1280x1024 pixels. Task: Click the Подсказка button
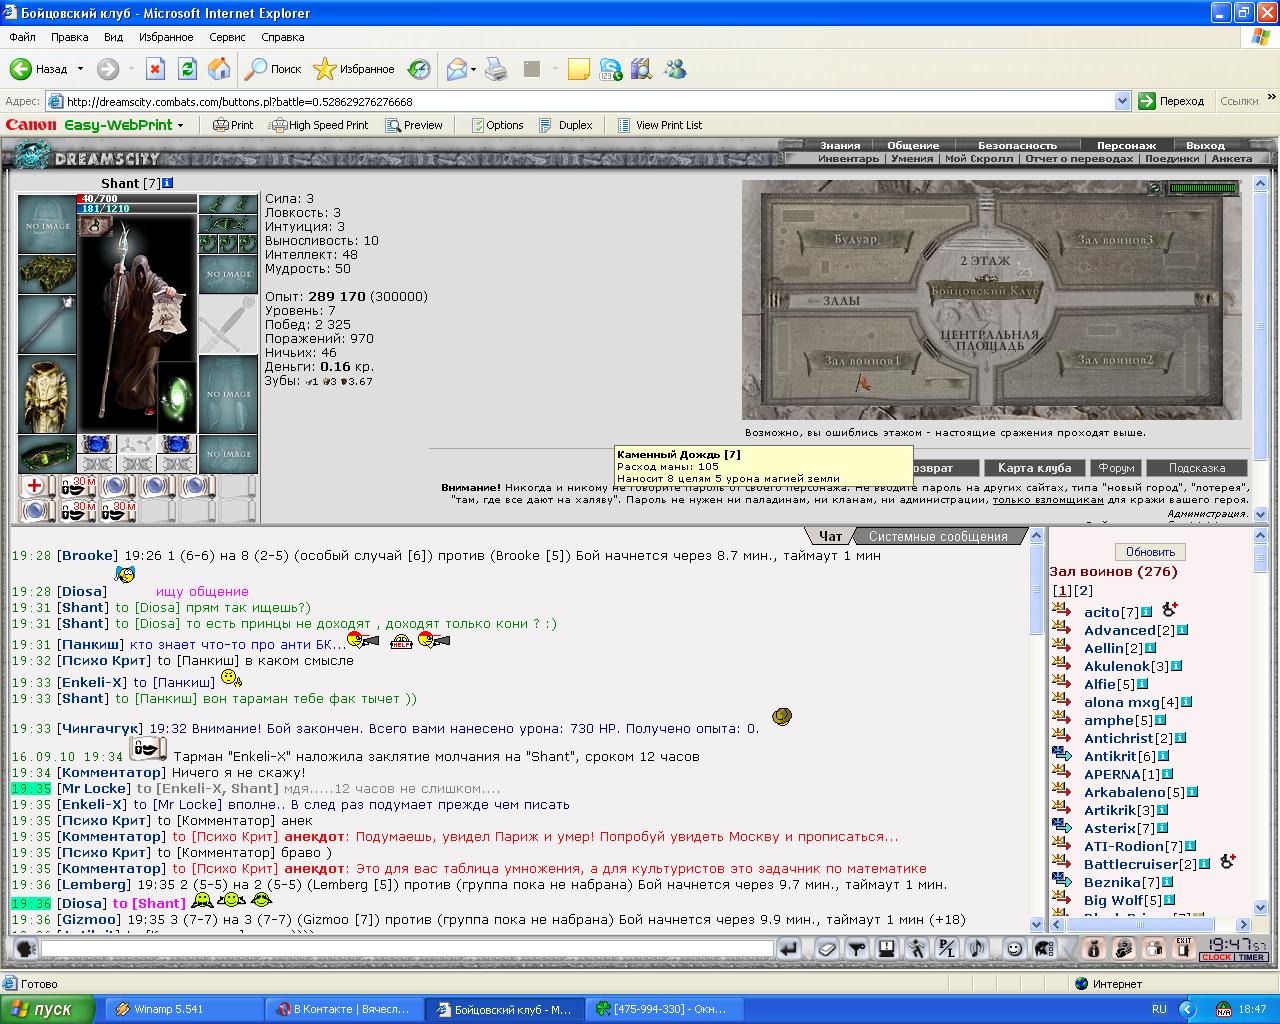click(x=1196, y=468)
